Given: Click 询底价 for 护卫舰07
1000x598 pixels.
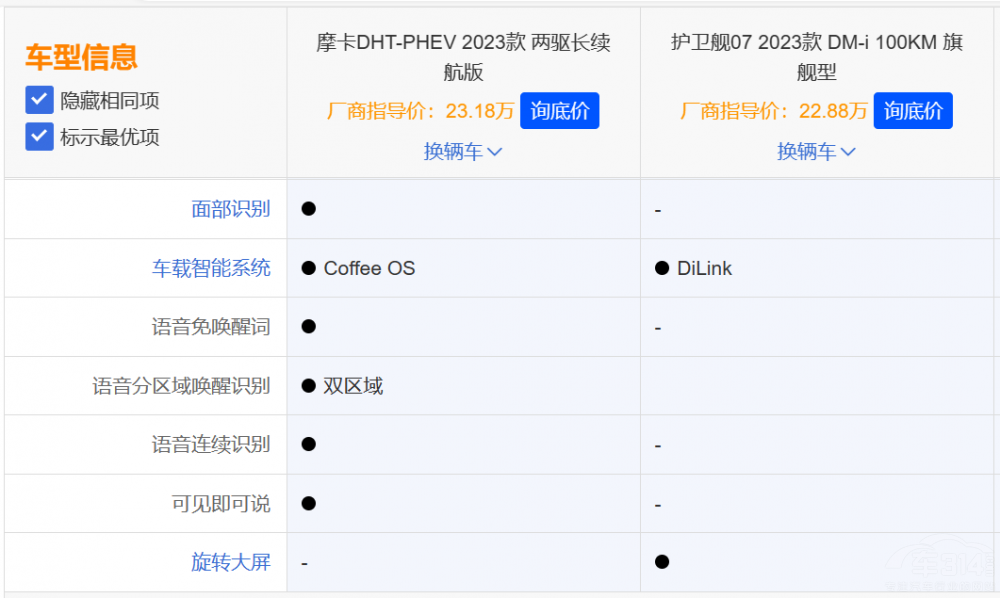Looking at the screenshot, I should pos(912,111).
